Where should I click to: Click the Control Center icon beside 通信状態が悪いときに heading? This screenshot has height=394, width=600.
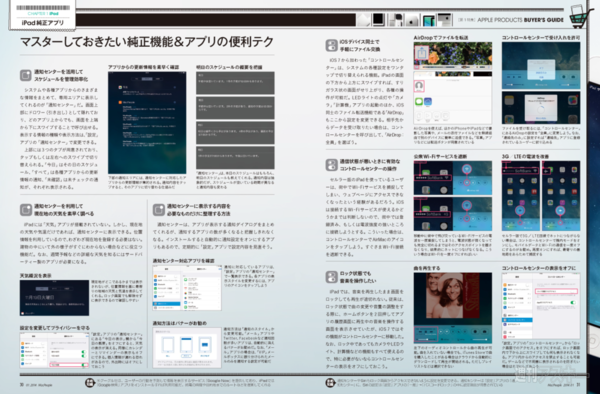pyautogui.click(x=331, y=165)
